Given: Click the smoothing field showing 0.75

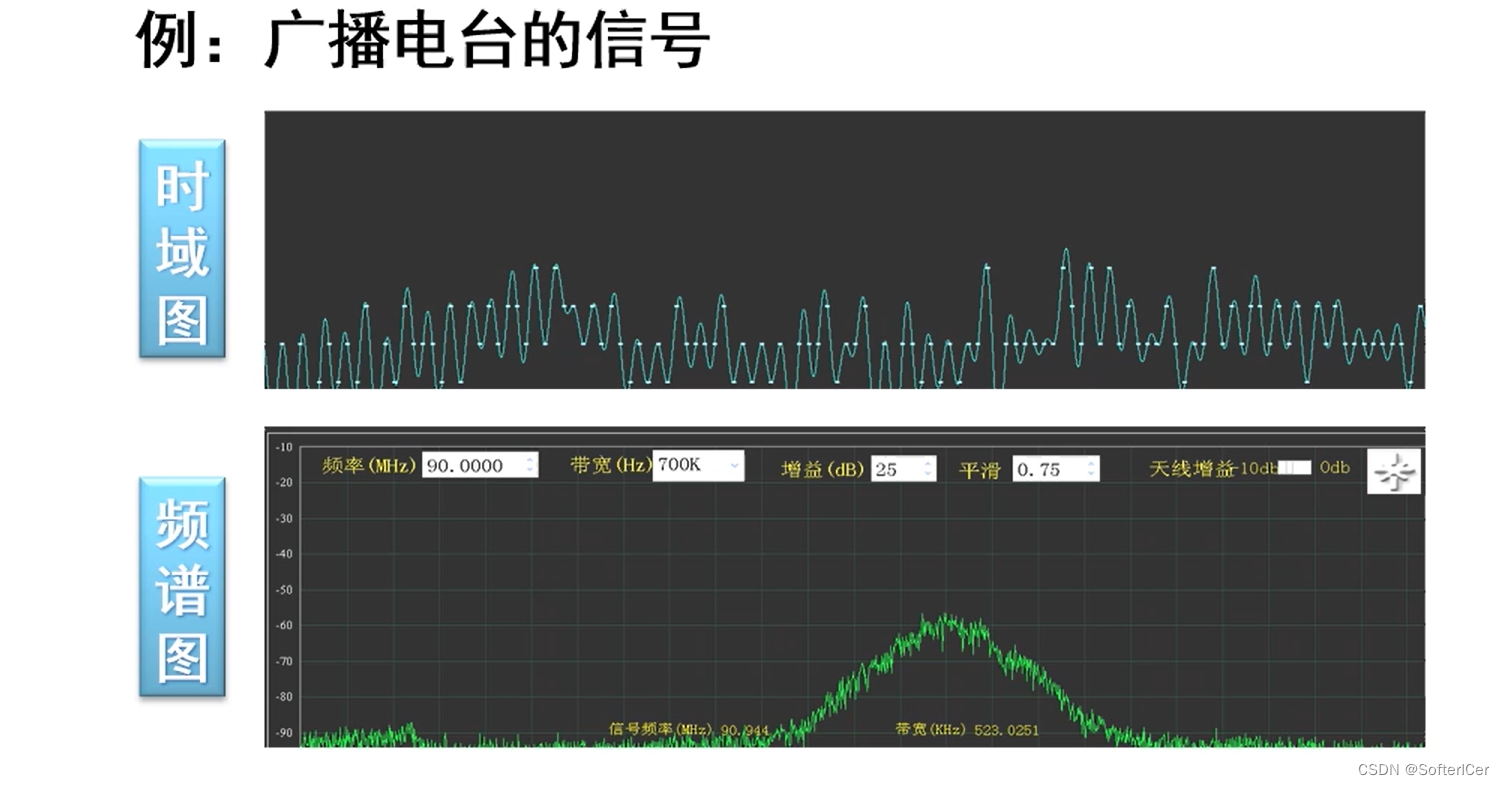Looking at the screenshot, I should (x=1056, y=468).
